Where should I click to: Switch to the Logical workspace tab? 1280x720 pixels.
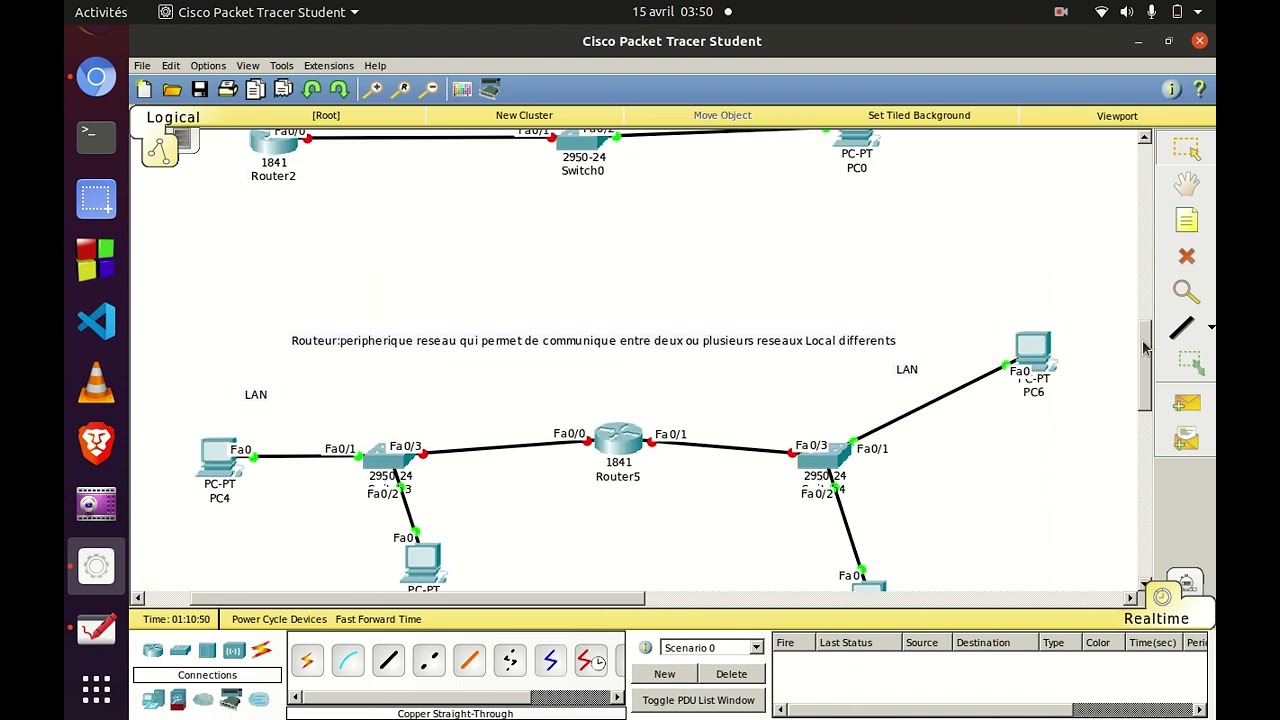tap(173, 117)
